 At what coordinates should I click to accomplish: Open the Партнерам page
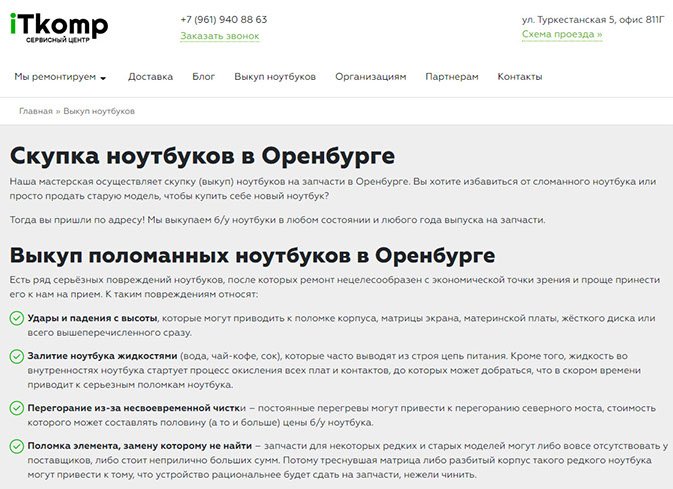coord(452,77)
